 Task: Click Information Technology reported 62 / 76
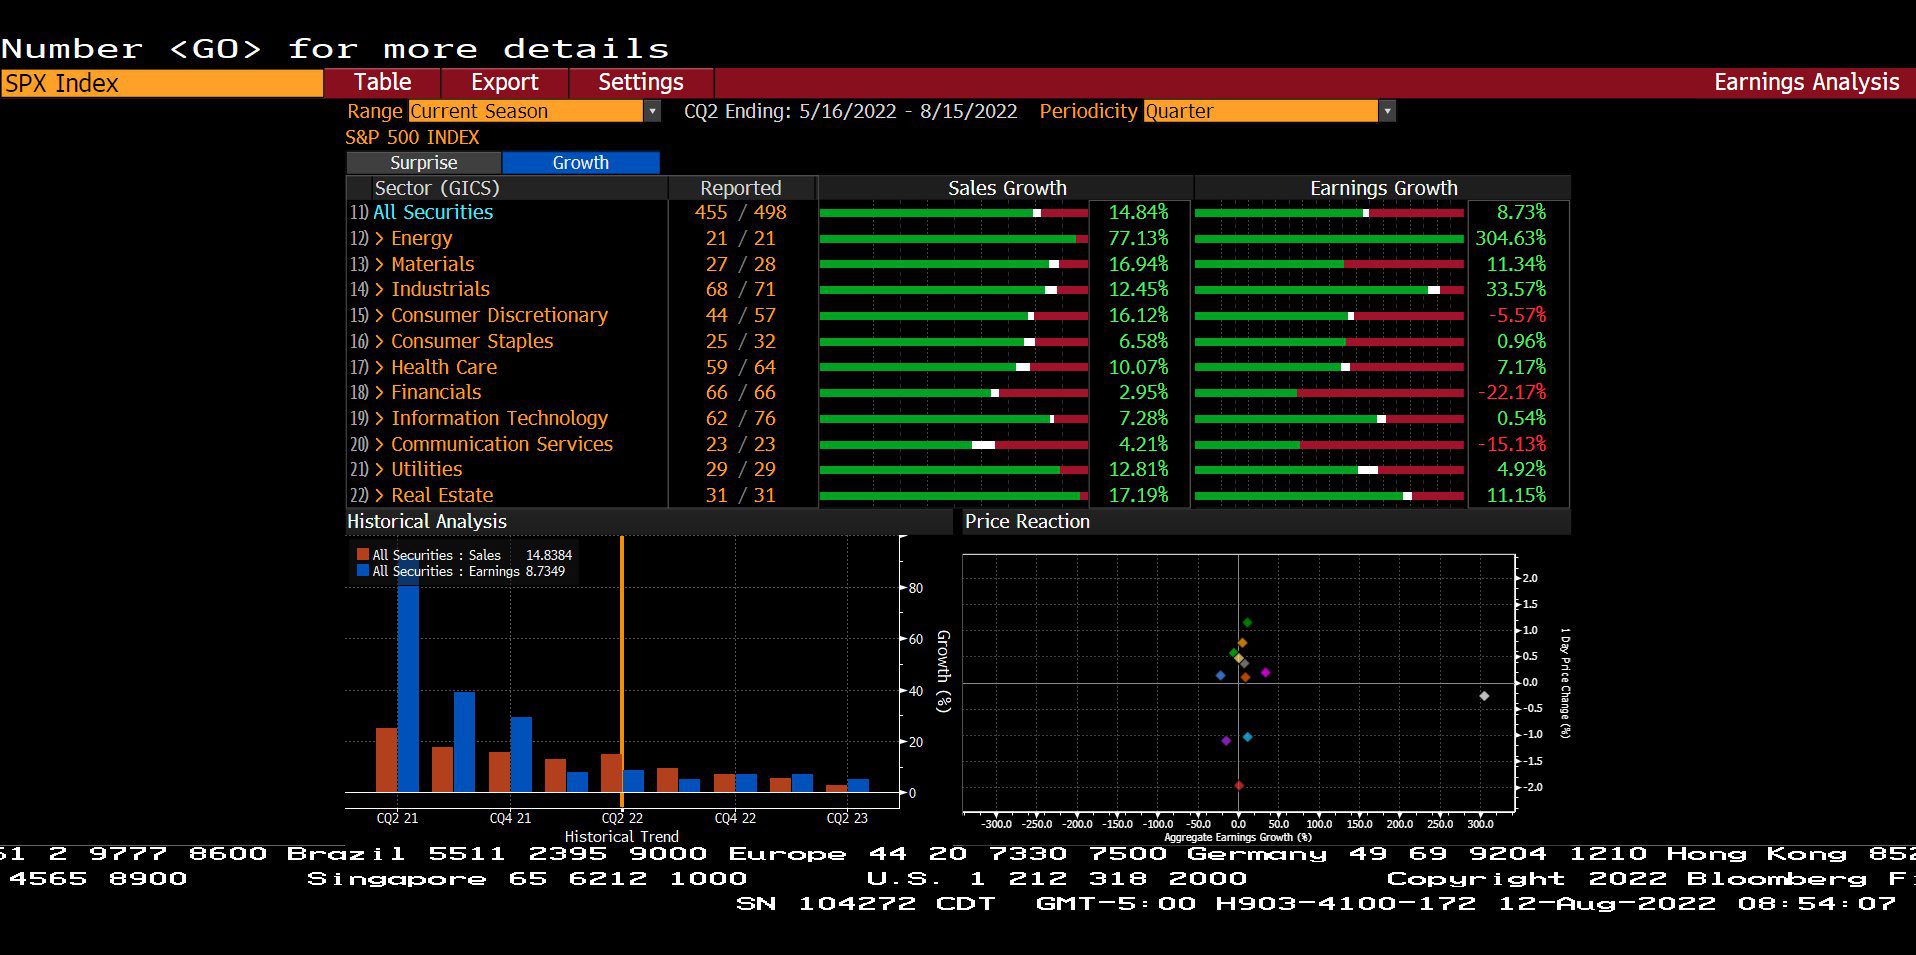tap(741, 418)
